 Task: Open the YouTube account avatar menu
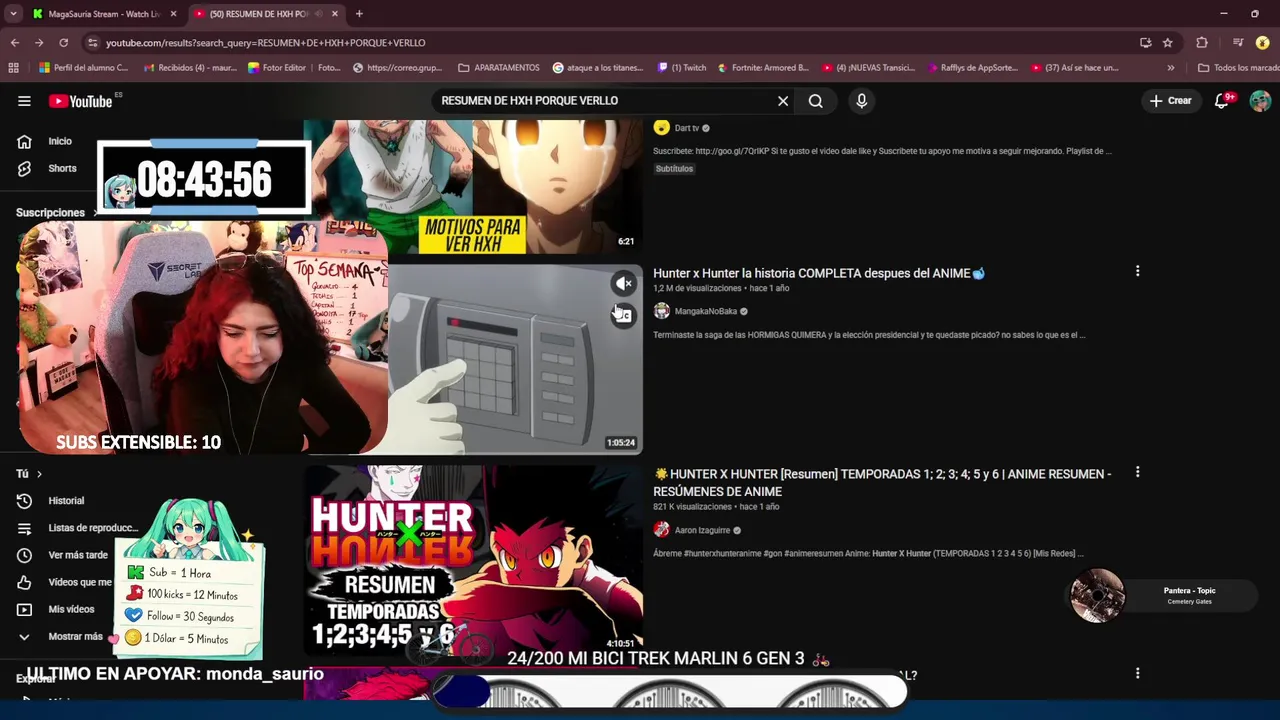[1260, 101]
